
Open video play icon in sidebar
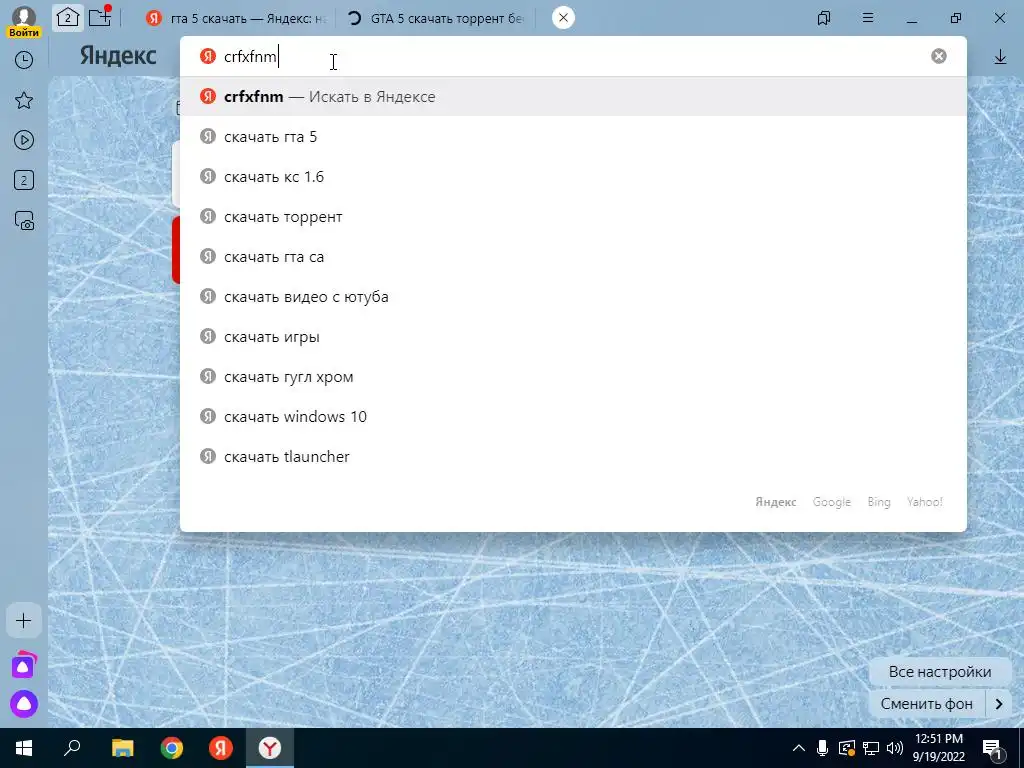coord(24,140)
